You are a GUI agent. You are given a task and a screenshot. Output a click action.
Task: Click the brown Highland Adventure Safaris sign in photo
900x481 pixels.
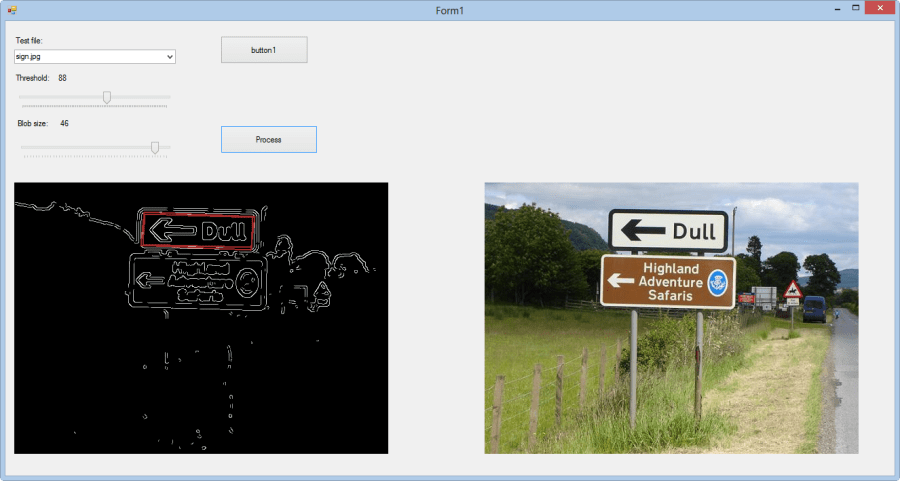[667, 281]
